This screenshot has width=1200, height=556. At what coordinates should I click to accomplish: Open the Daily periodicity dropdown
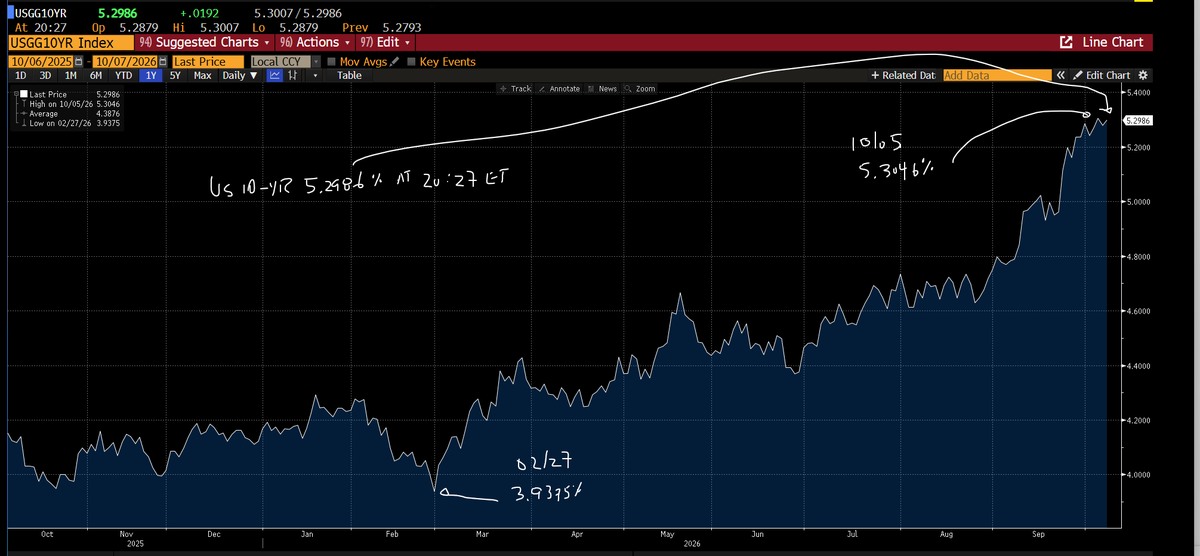pyautogui.click(x=240, y=75)
